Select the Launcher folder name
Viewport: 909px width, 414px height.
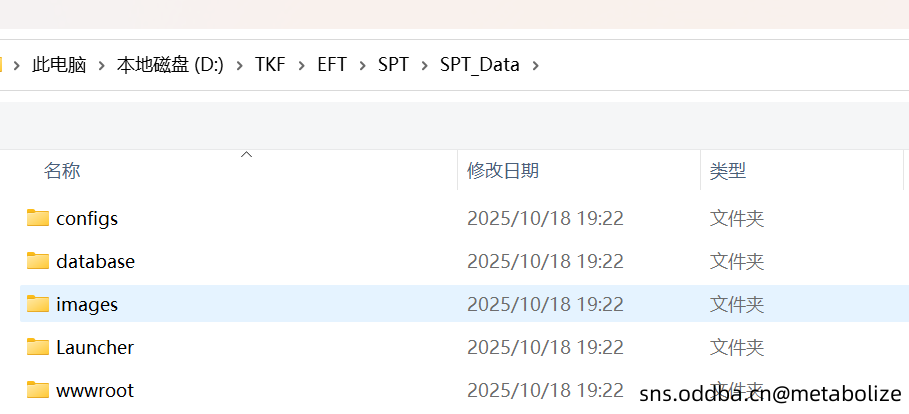[95, 347]
